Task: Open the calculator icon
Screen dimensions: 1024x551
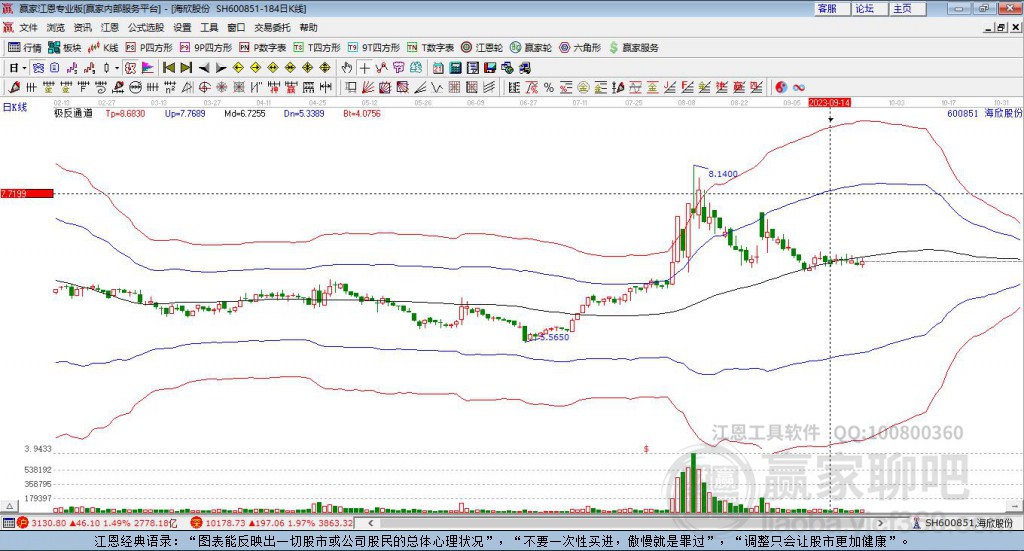Action: [x=456, y=68]
